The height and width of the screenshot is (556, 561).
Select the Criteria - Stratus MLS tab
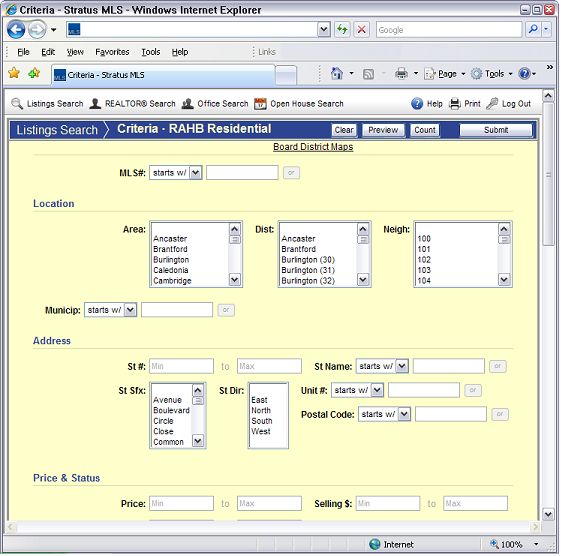pos(163,75)
